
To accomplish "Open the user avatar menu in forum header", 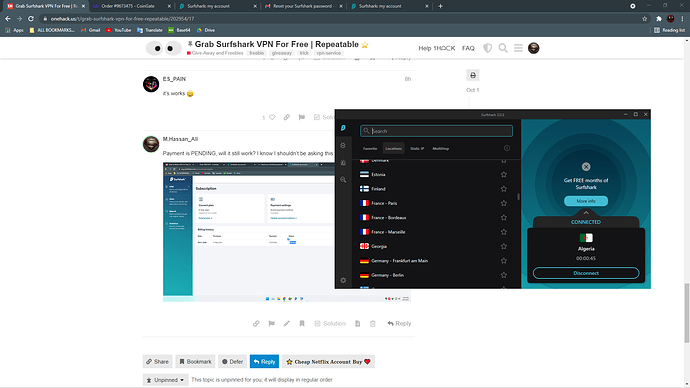I will [x=534, y=48].
